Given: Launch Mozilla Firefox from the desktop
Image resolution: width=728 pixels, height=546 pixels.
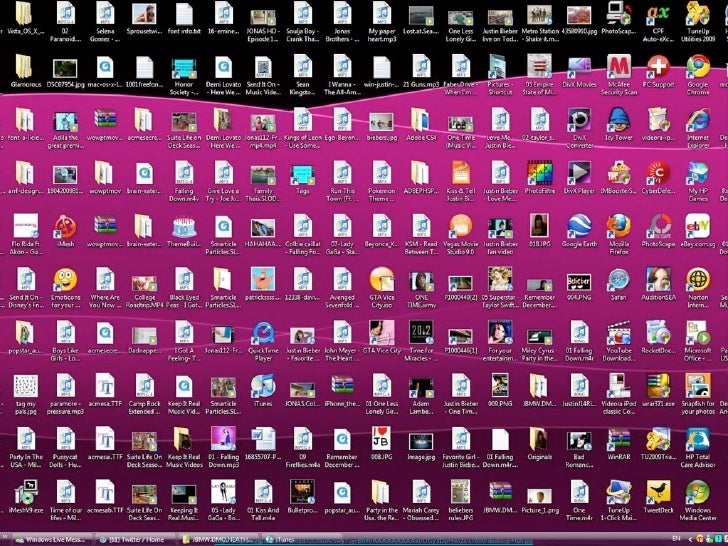Looking at the screenshot, I should 618,225.
